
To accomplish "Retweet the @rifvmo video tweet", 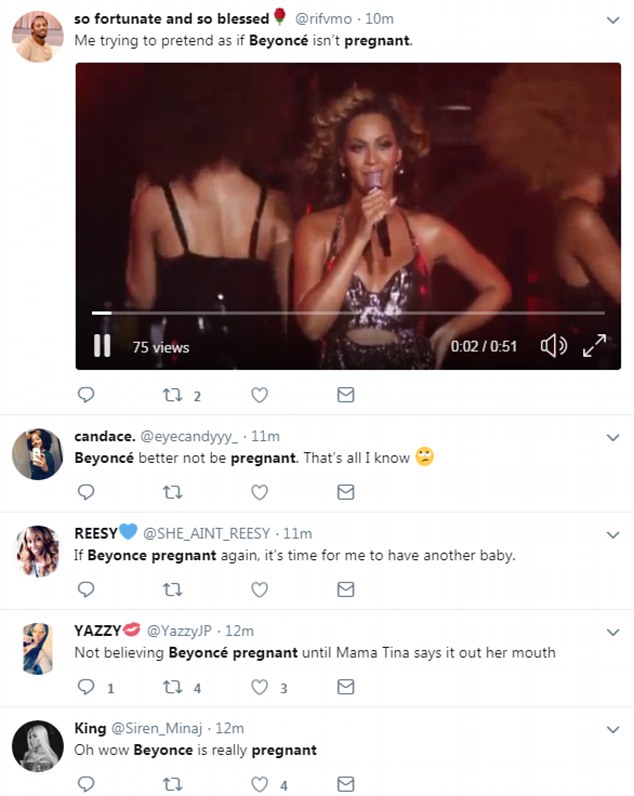I will (x=173, y=395).
